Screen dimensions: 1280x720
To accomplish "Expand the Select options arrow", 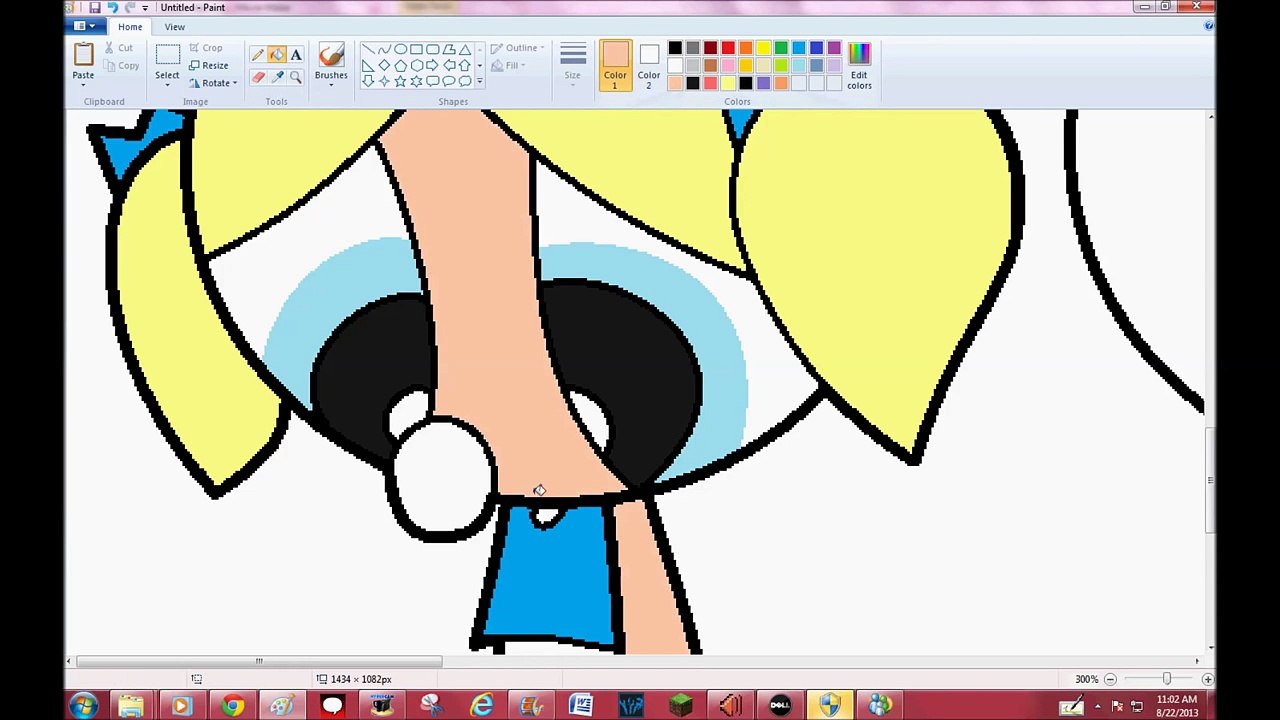I will point(167,83).
